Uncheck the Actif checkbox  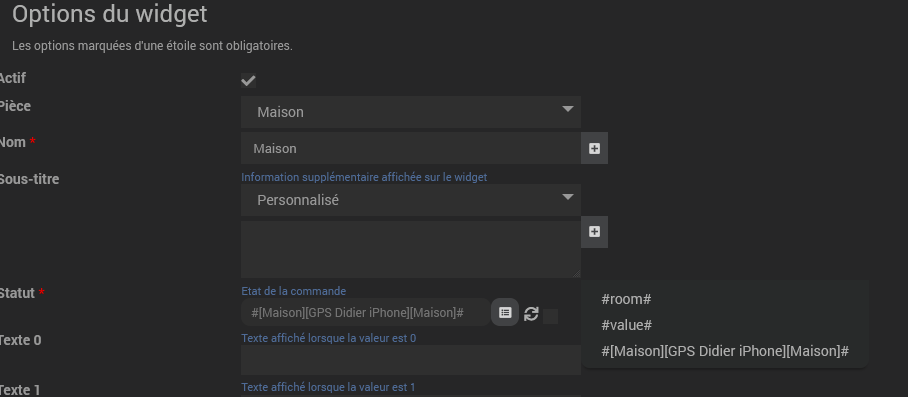pos(248,80)
